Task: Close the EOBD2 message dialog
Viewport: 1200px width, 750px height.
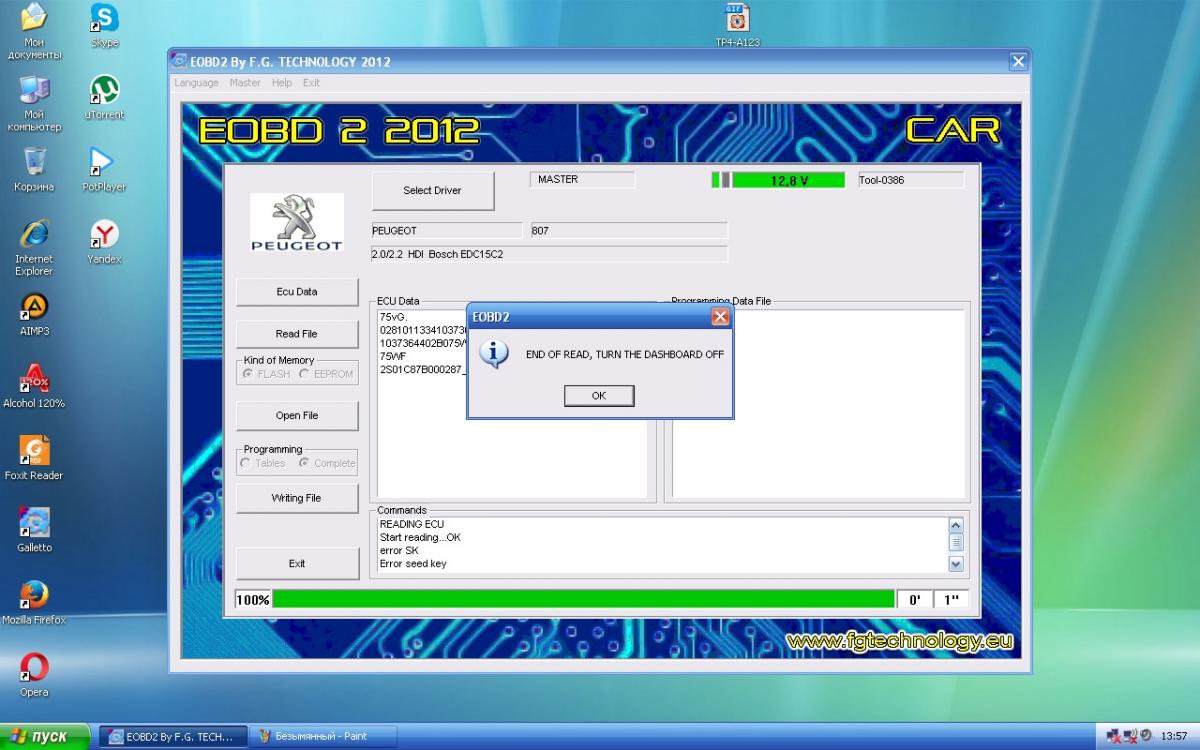Action: pos(719,317)
